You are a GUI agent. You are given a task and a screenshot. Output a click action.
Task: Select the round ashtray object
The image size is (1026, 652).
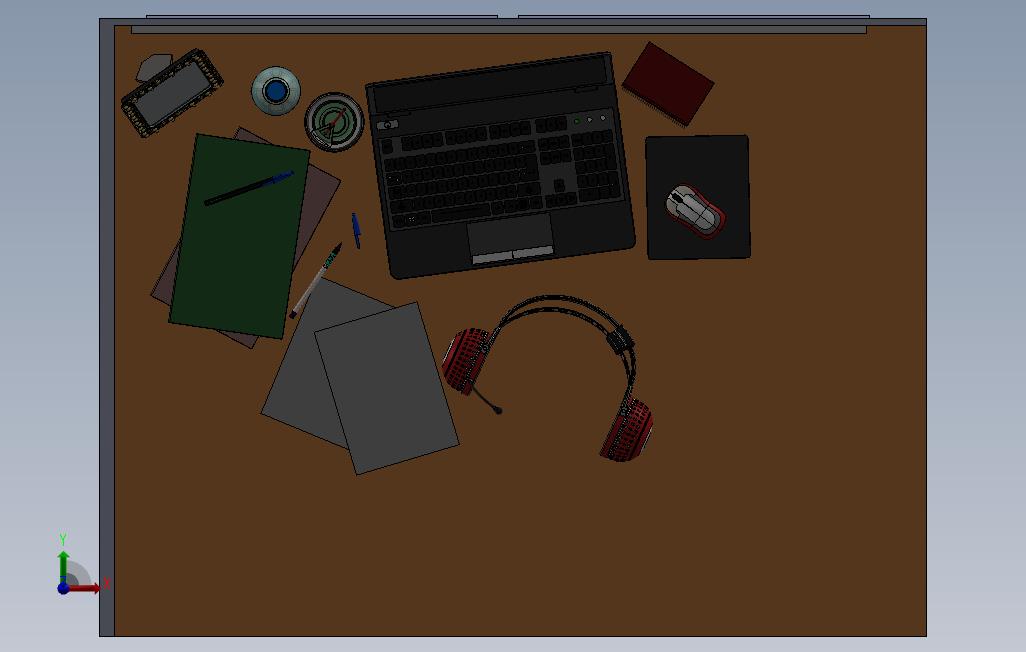click(334, 122)
